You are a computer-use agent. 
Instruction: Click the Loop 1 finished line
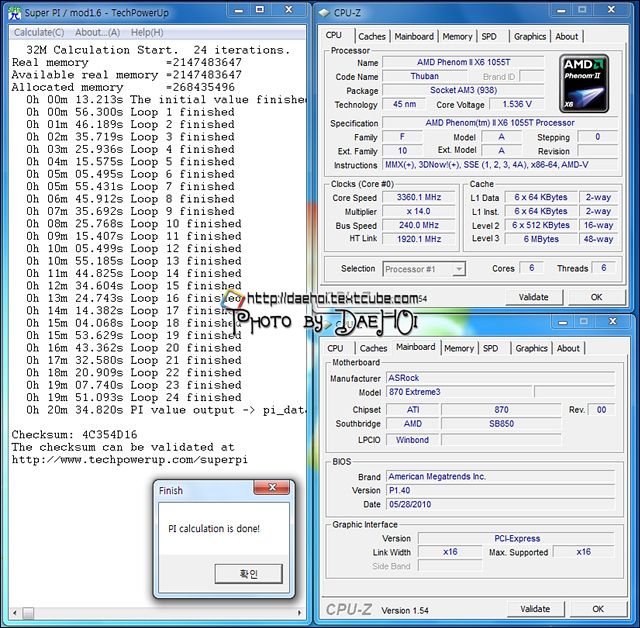130,112
